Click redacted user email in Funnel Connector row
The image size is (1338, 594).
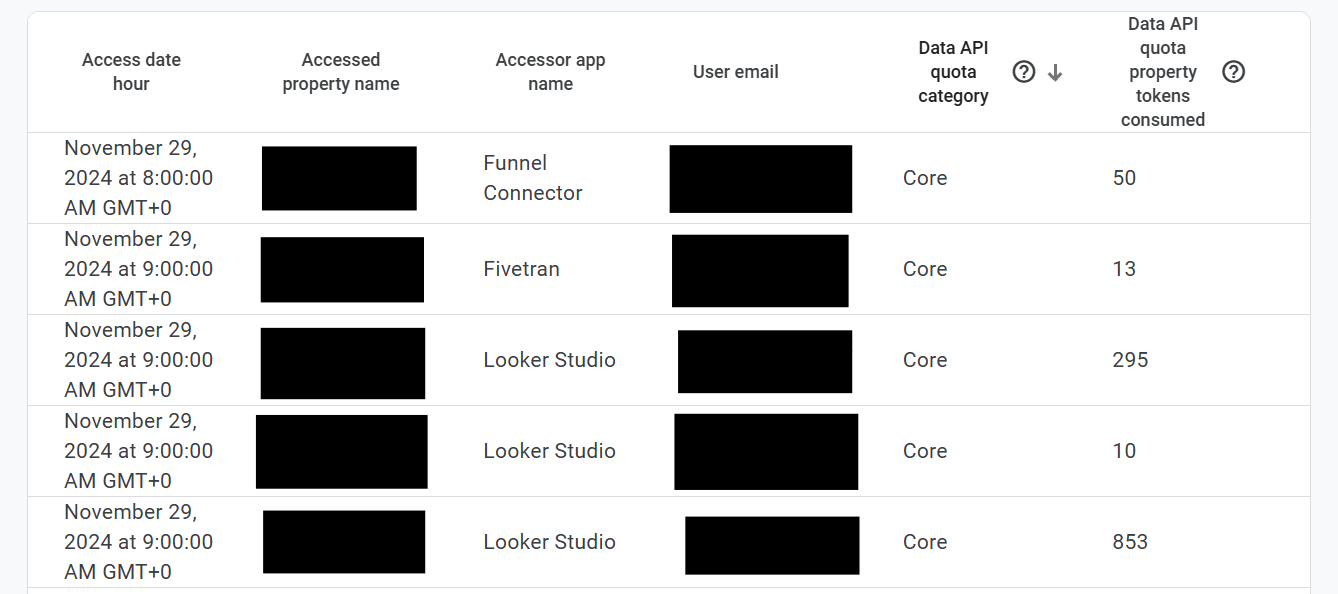pos(760,179)
